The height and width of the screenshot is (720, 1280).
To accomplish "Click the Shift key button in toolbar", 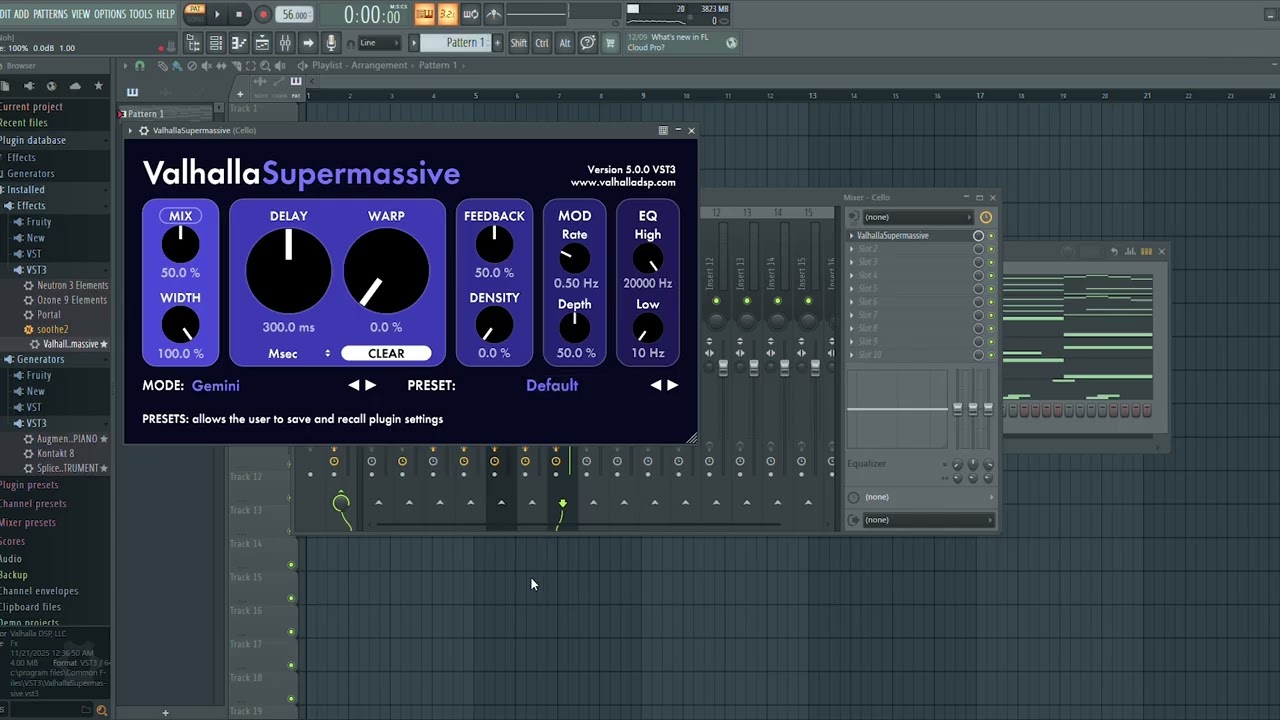I will coord(518,43).
